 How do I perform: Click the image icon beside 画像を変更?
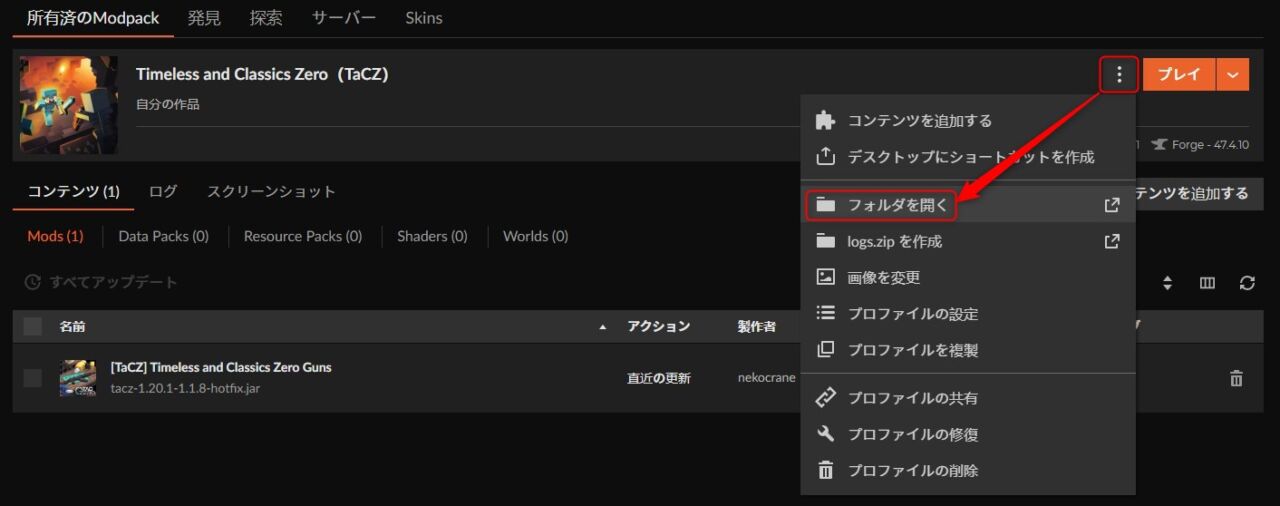[825, 277]
